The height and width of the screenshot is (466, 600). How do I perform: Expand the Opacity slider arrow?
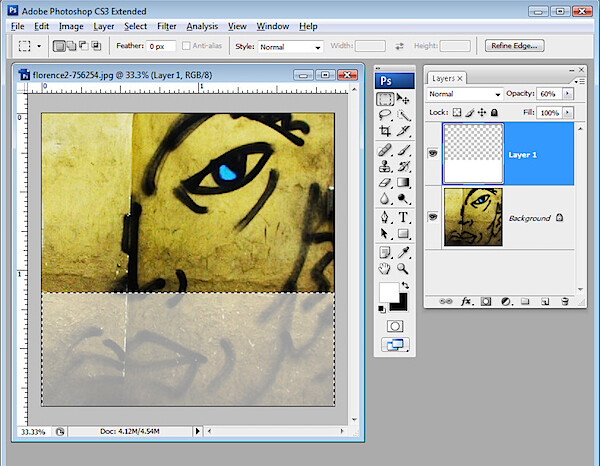tap(567, 94)
